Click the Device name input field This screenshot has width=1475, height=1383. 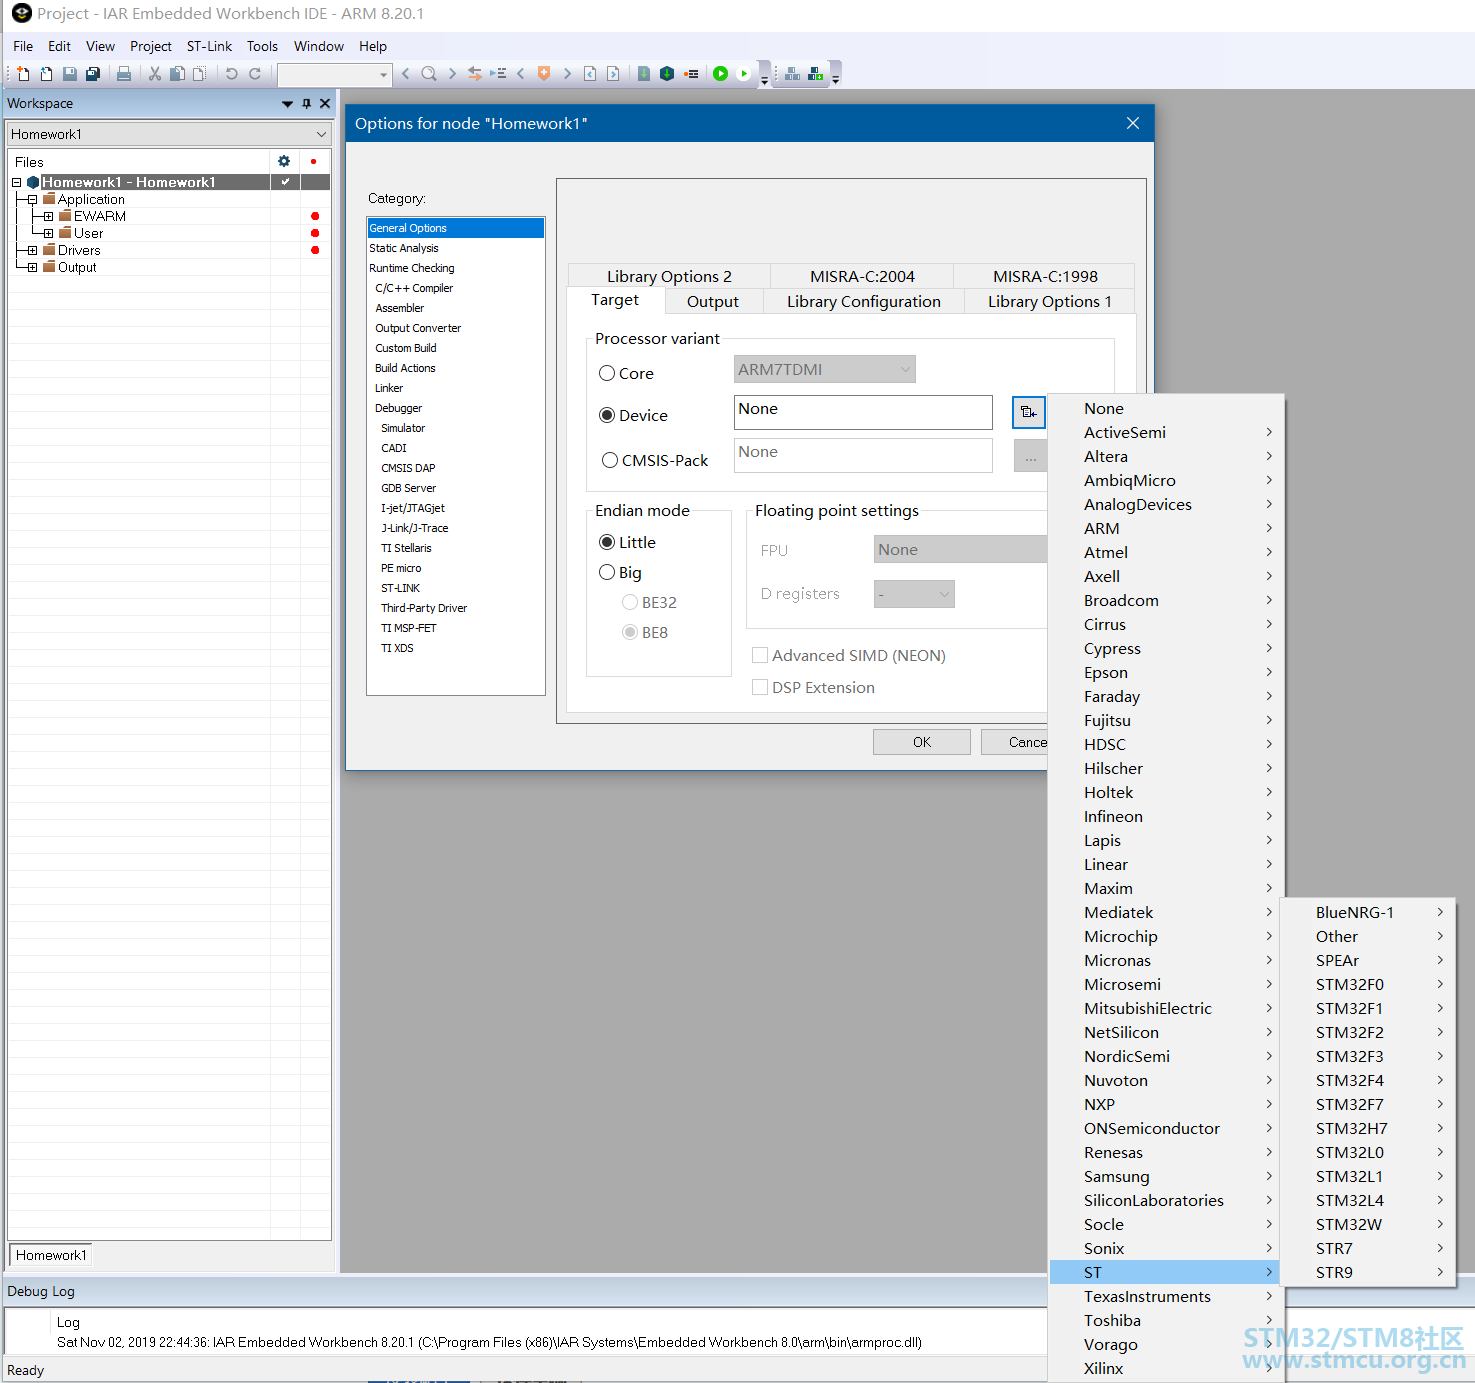tap(863, 412)
